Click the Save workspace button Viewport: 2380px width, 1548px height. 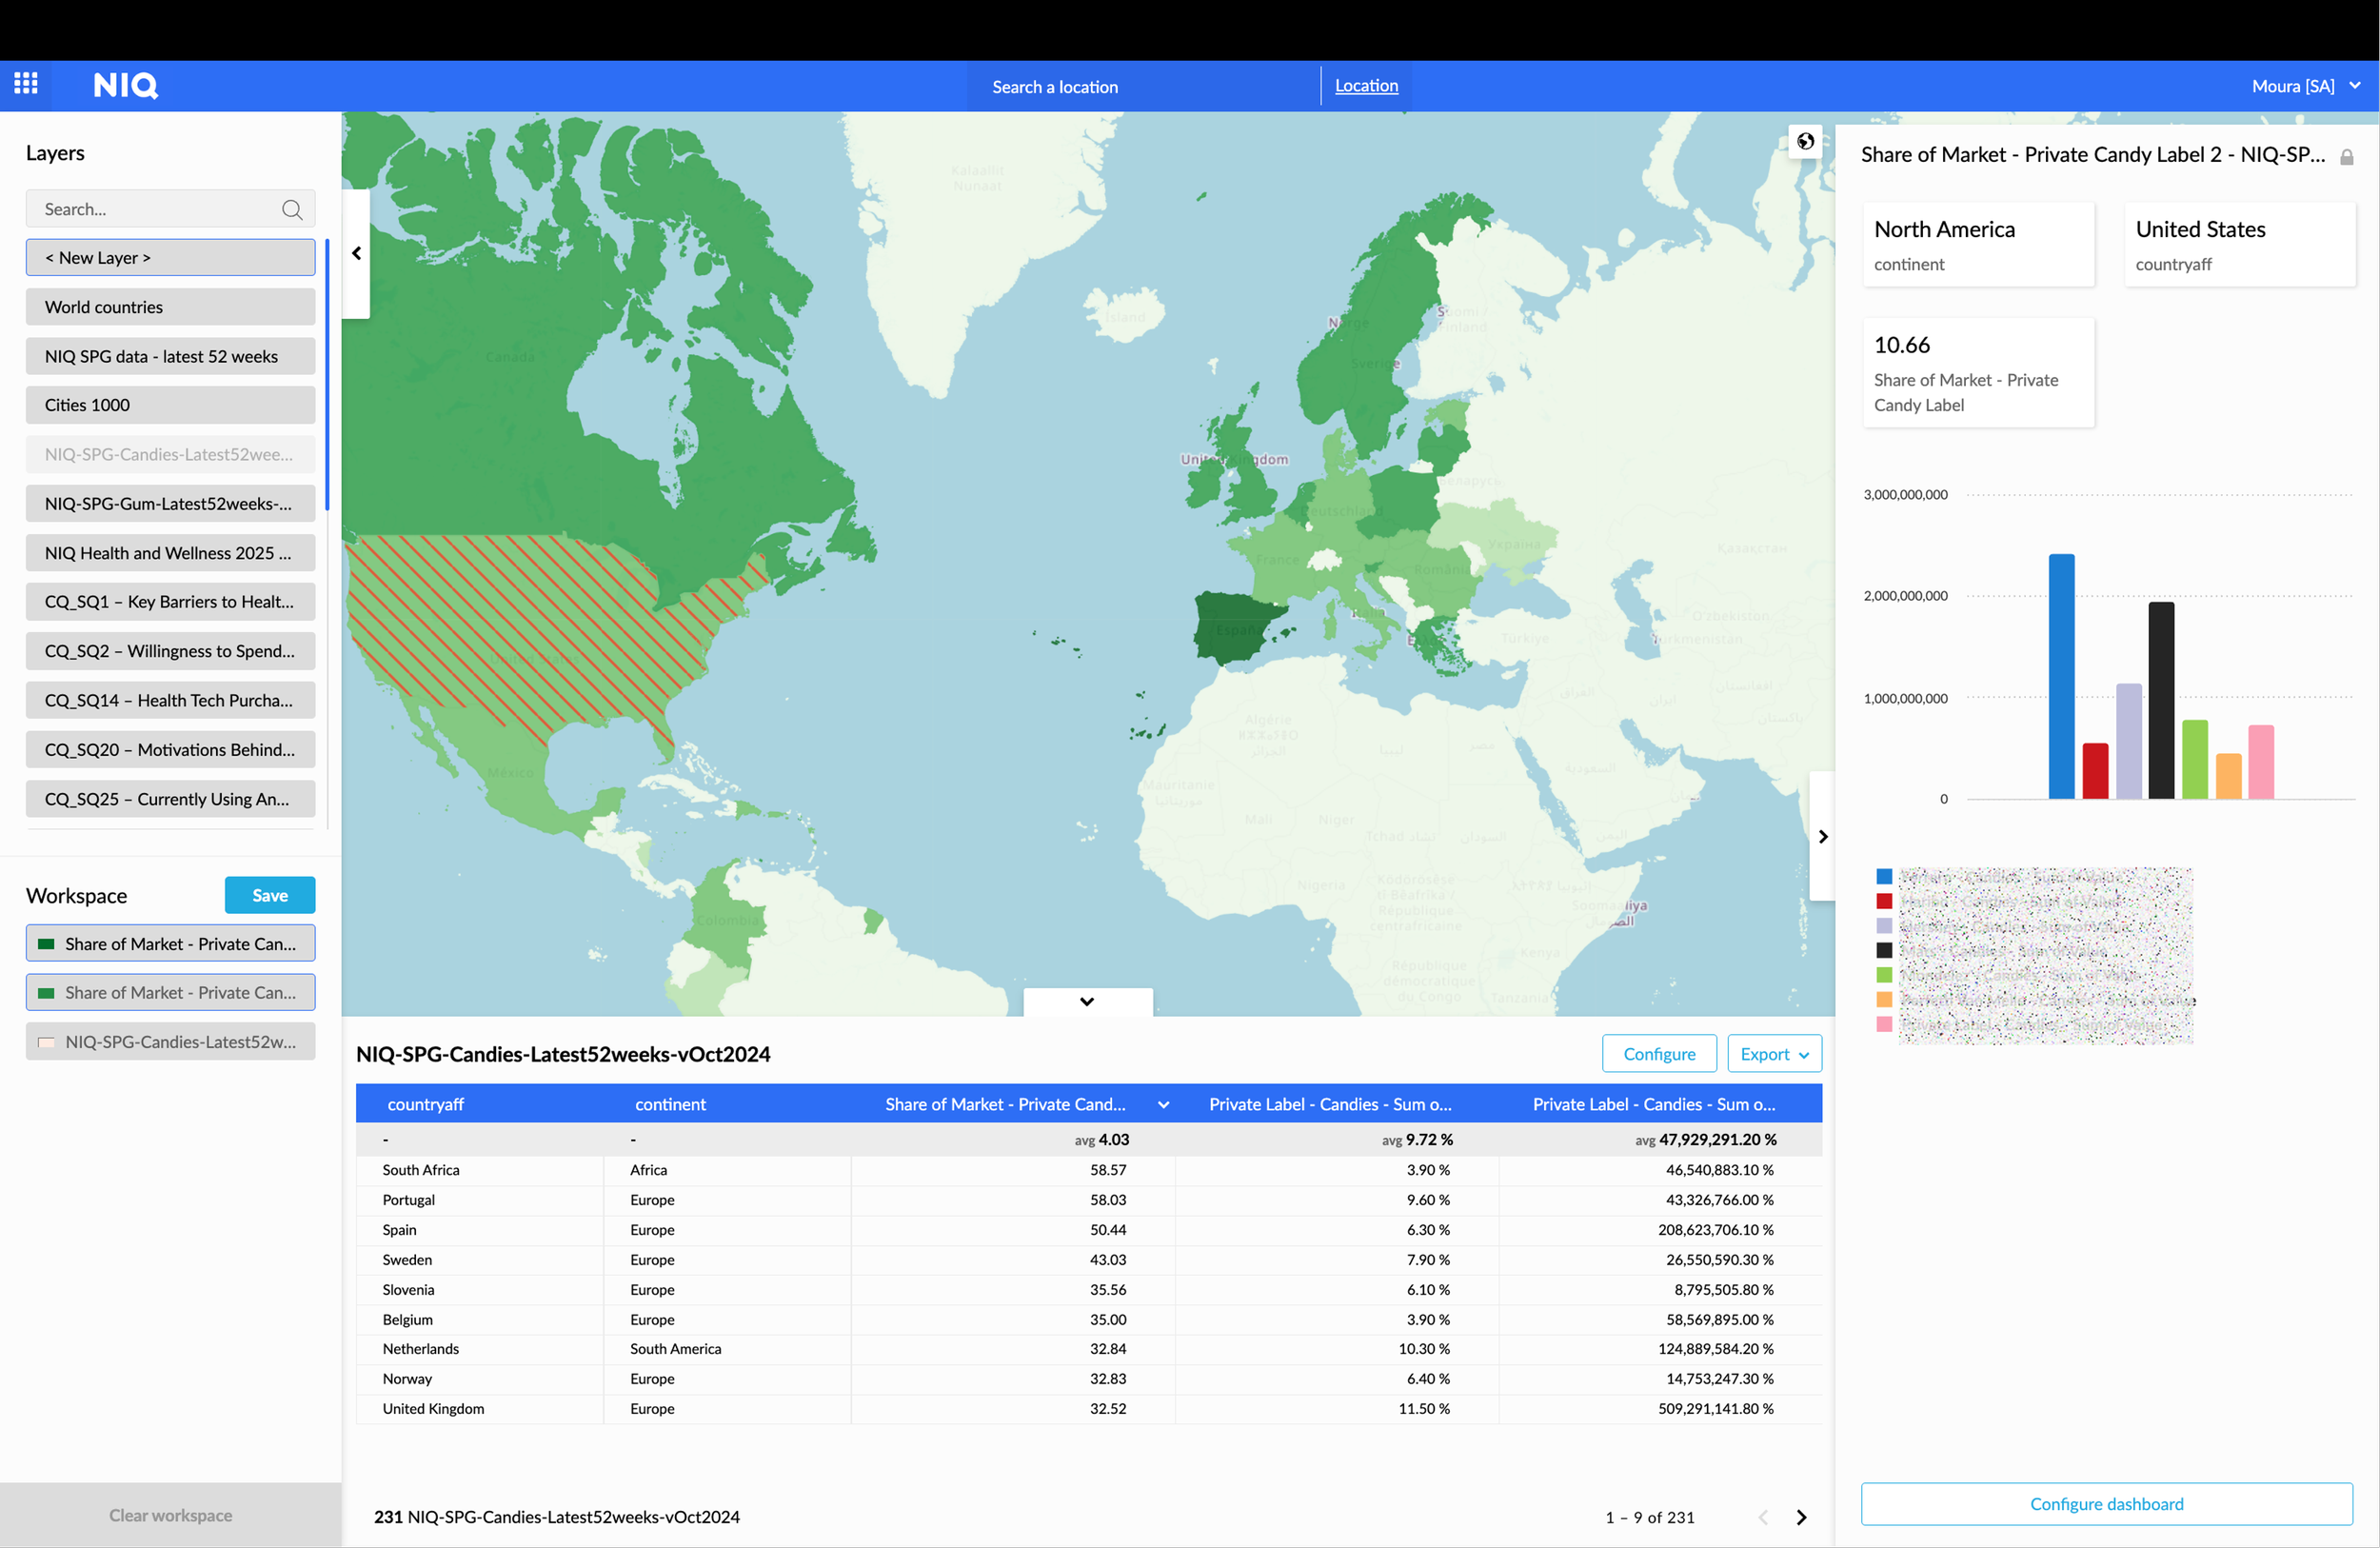coord(269,895)
